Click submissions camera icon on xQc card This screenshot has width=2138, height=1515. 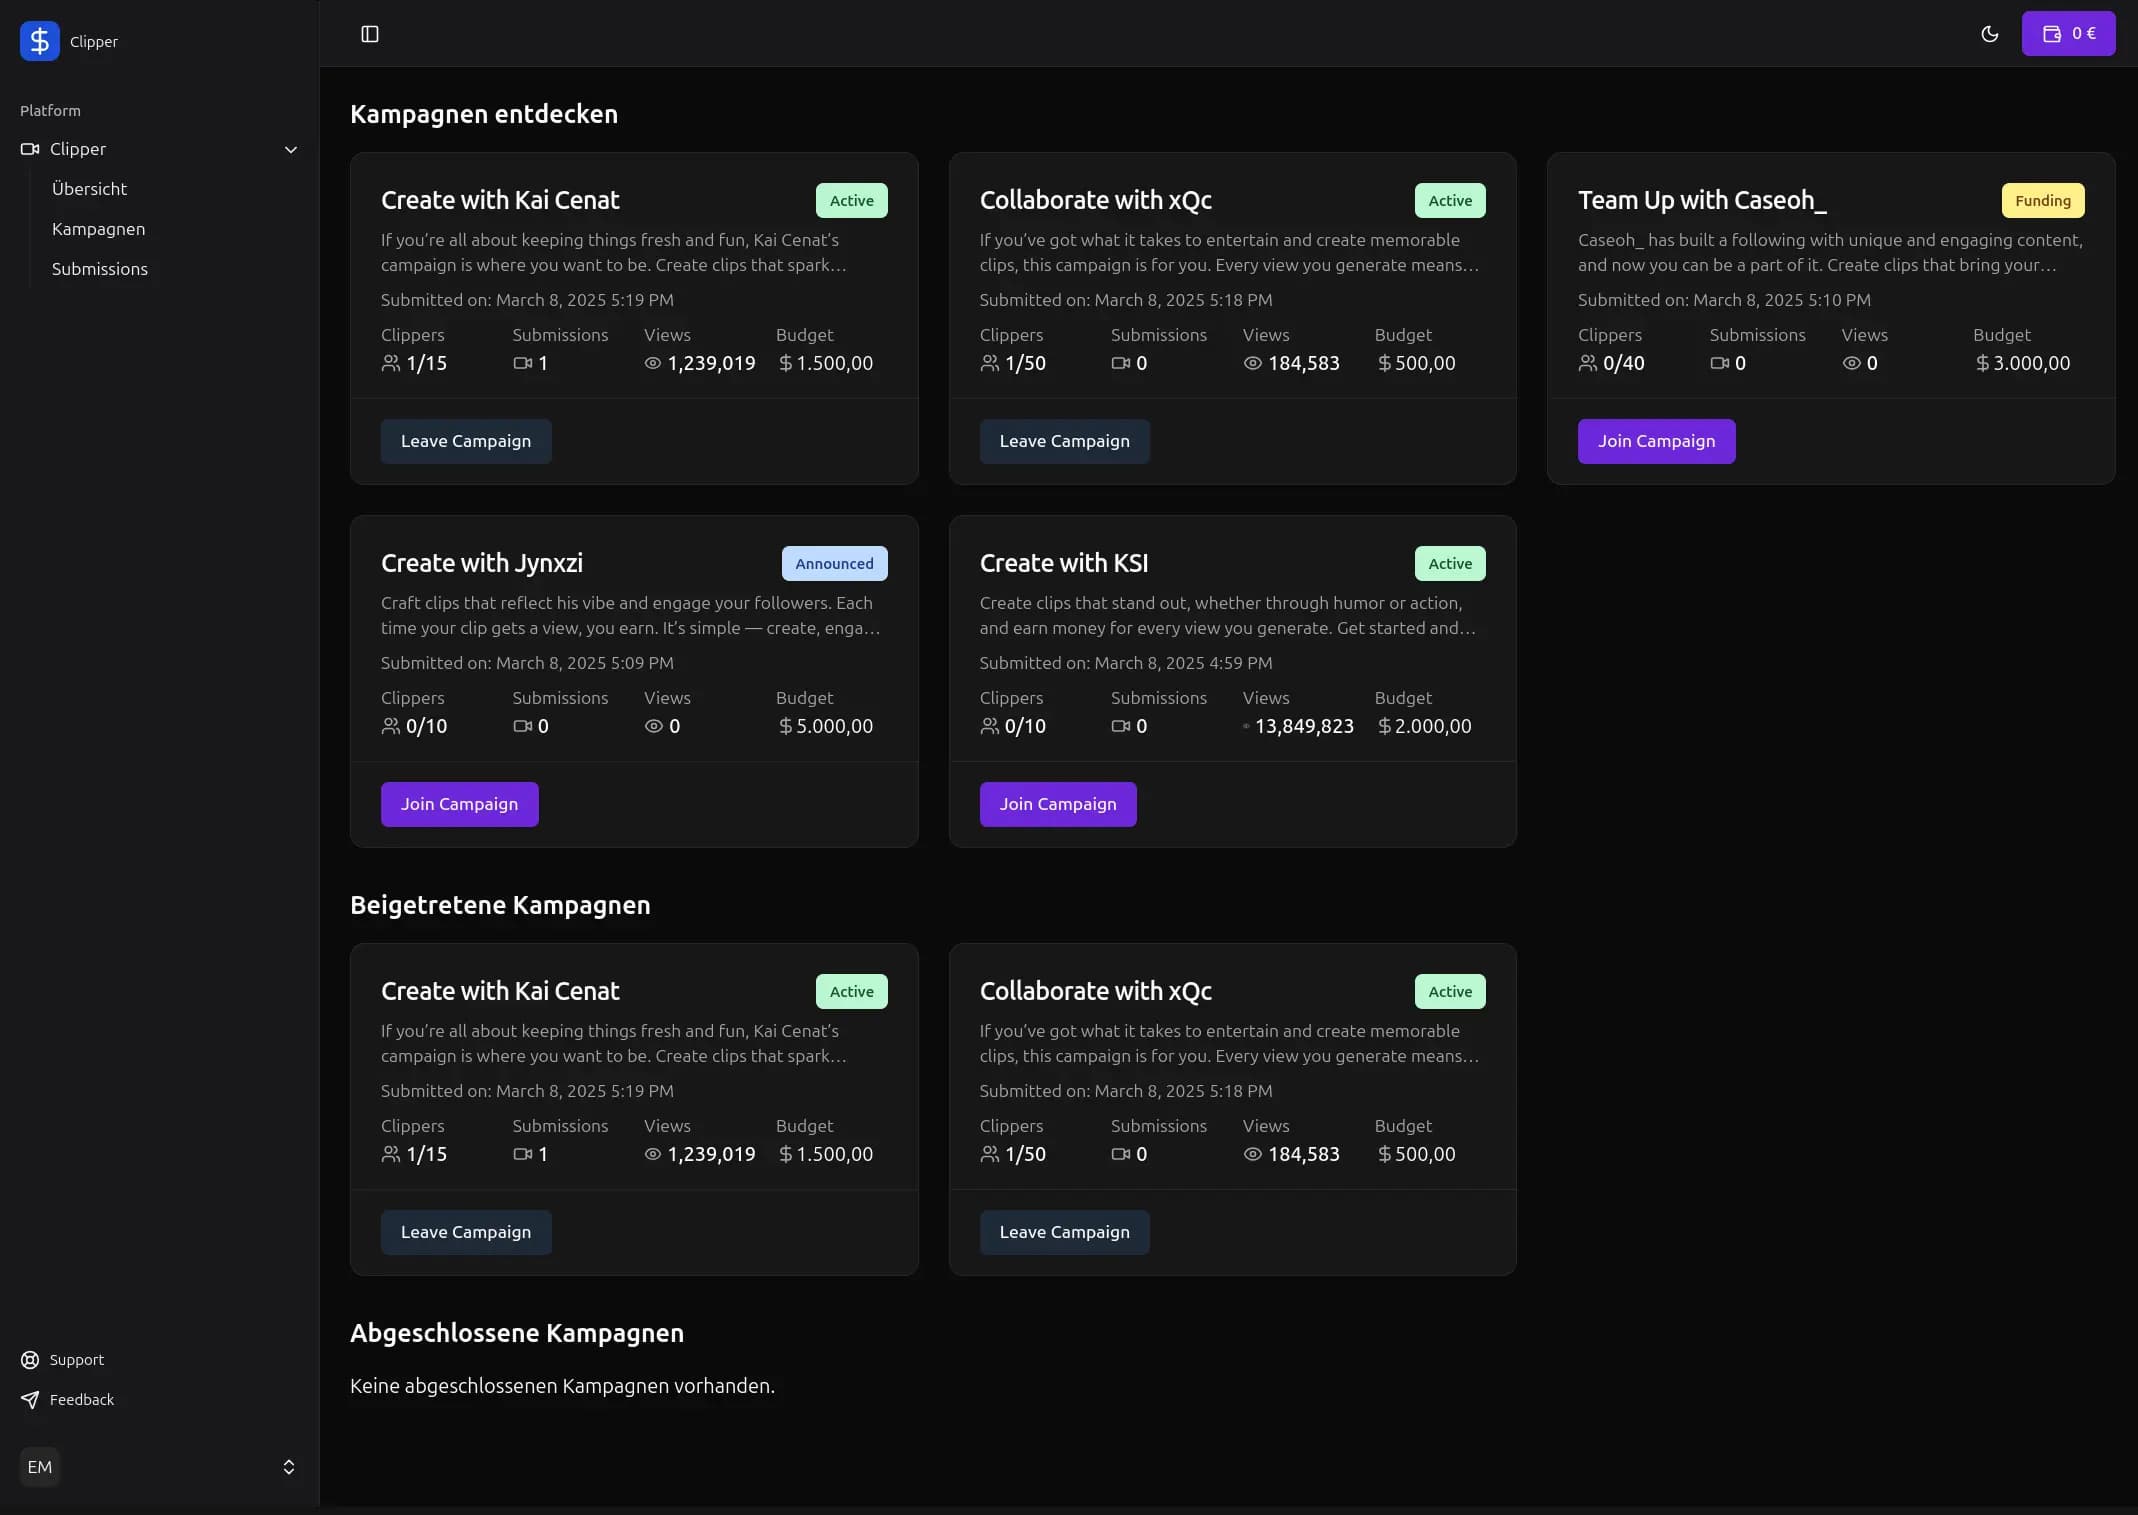click(1120, 363)
